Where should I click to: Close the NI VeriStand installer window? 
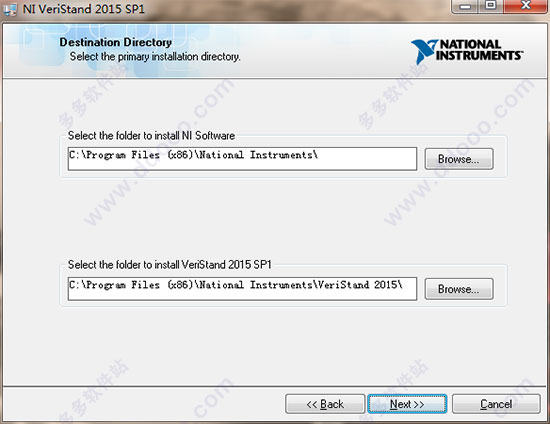click(525, 6)
